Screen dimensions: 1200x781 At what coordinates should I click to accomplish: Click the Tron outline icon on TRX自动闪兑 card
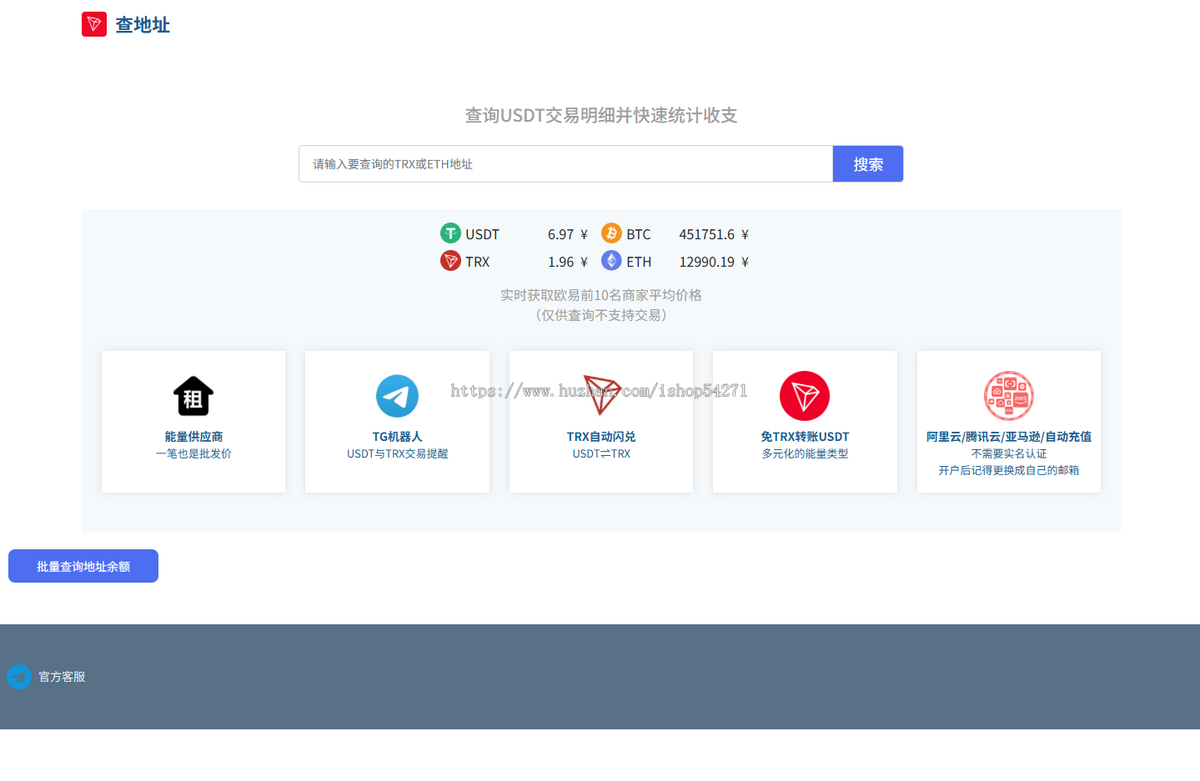(x=602, y=396)
